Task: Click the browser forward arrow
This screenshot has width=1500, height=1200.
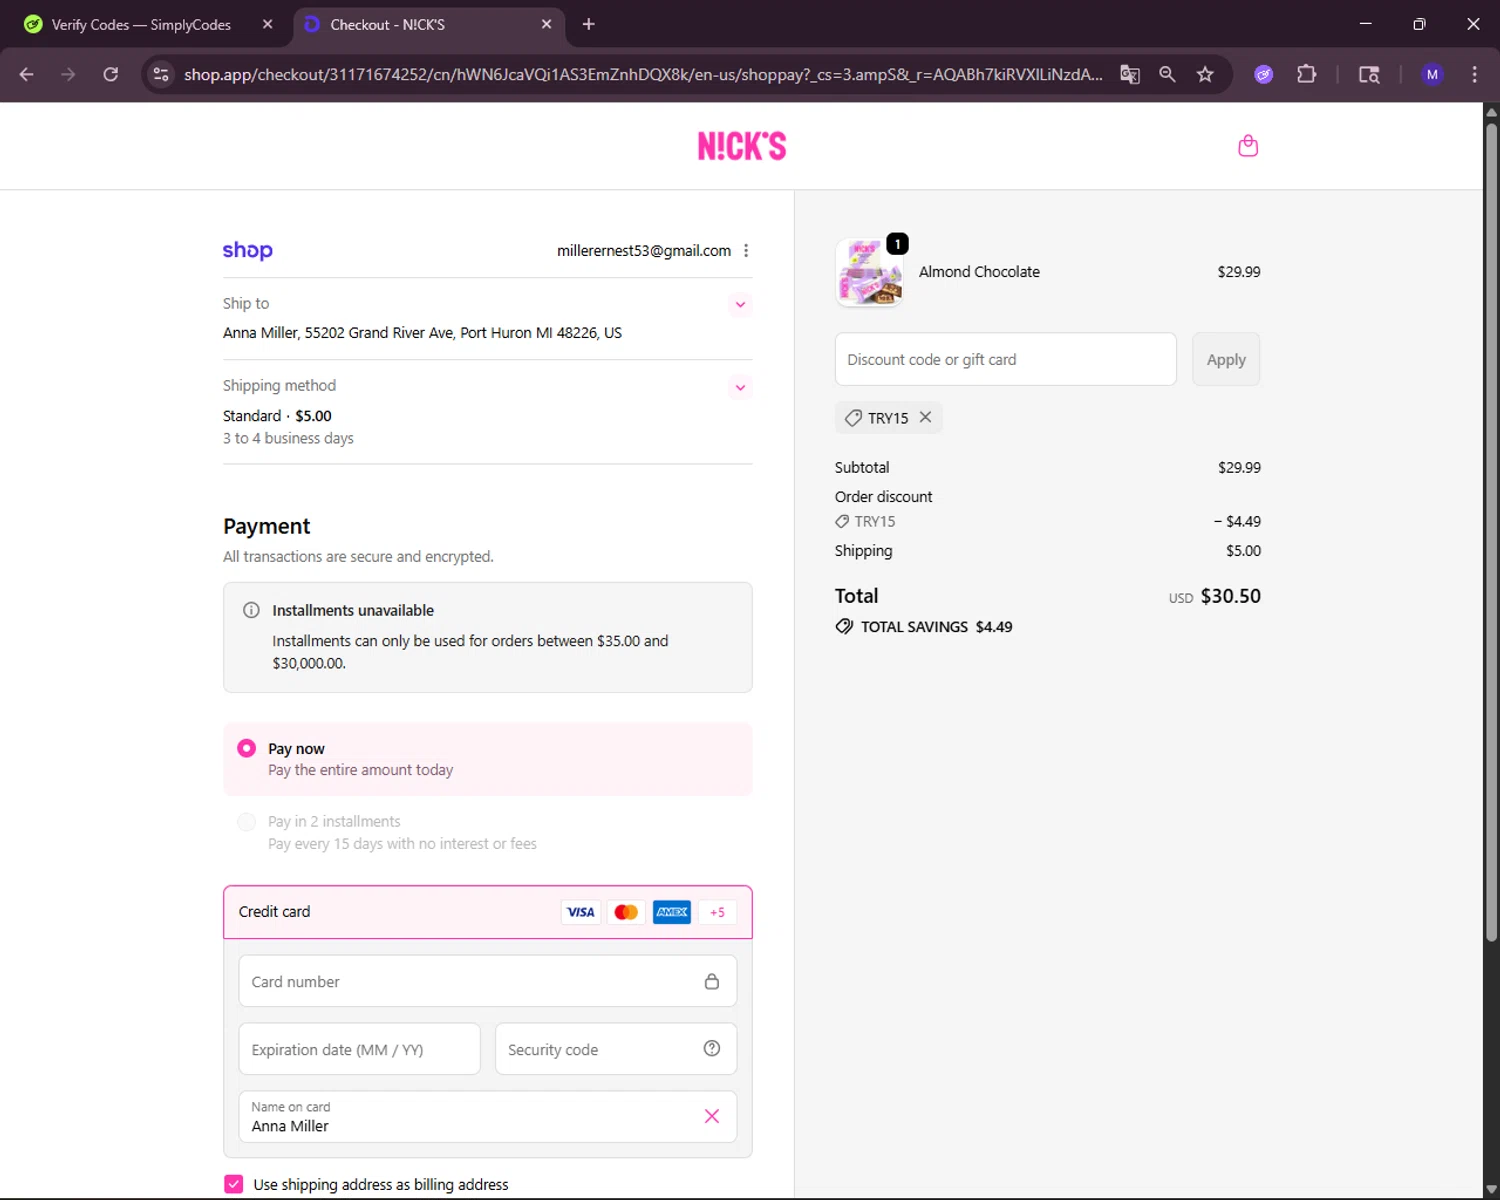Action: pyautogui.click(x=68, y=74)
